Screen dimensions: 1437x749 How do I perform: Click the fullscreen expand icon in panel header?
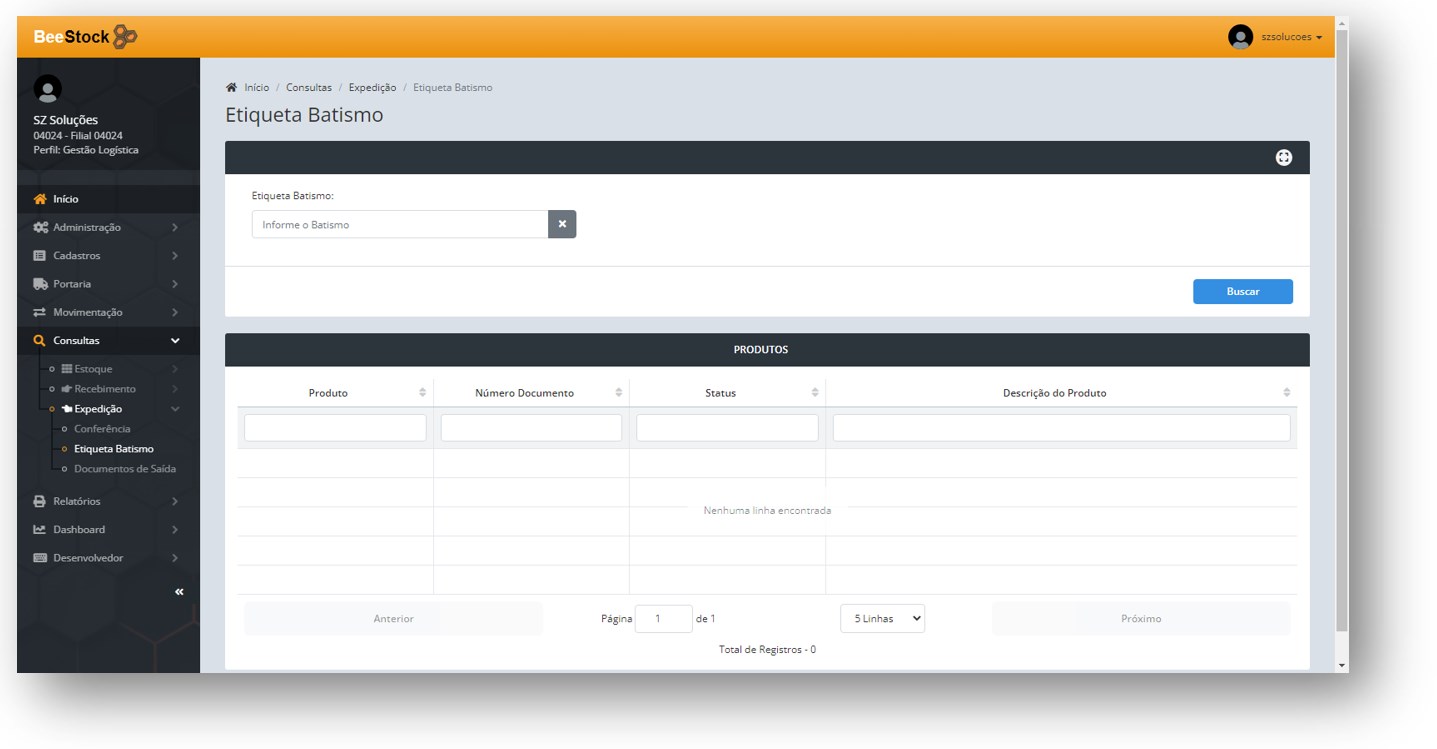1284,158
